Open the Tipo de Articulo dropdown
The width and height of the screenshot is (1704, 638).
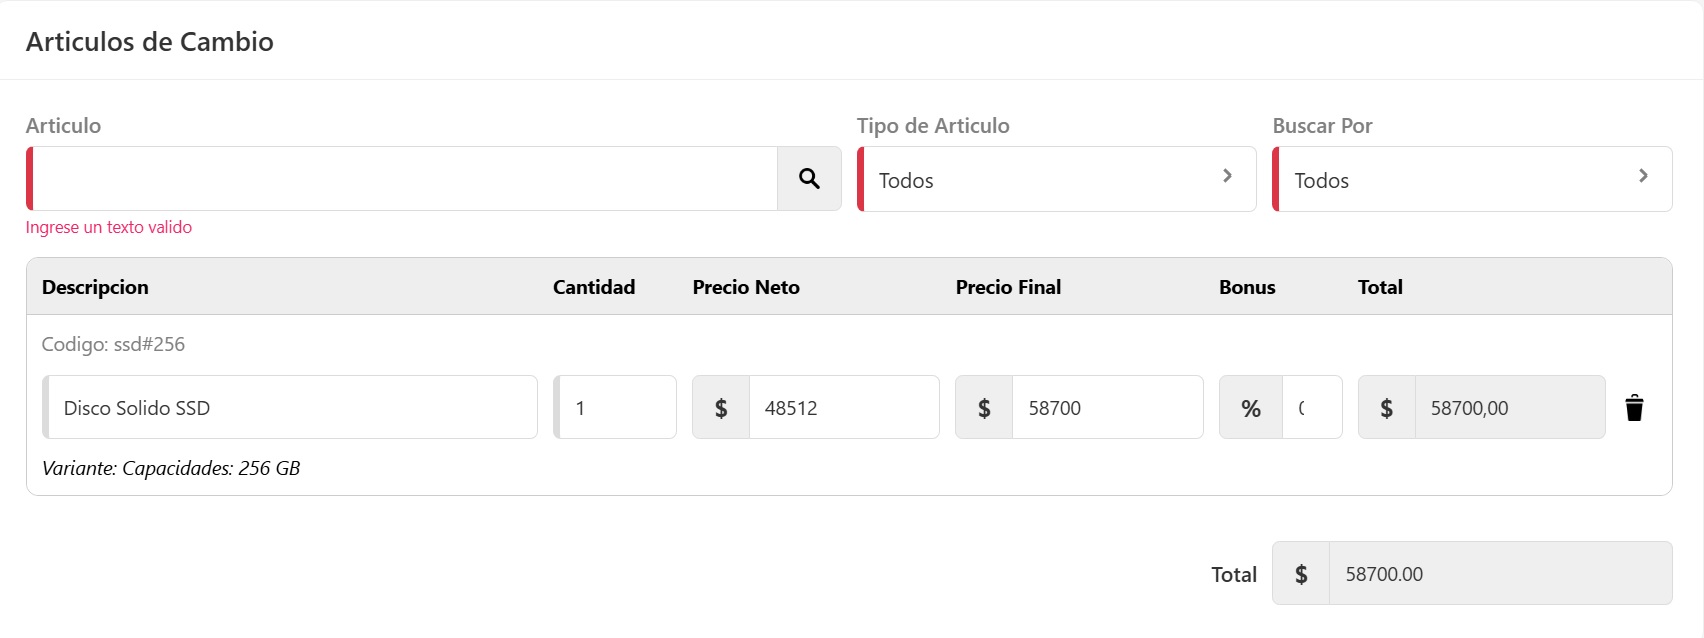[x=1056, y=180]
